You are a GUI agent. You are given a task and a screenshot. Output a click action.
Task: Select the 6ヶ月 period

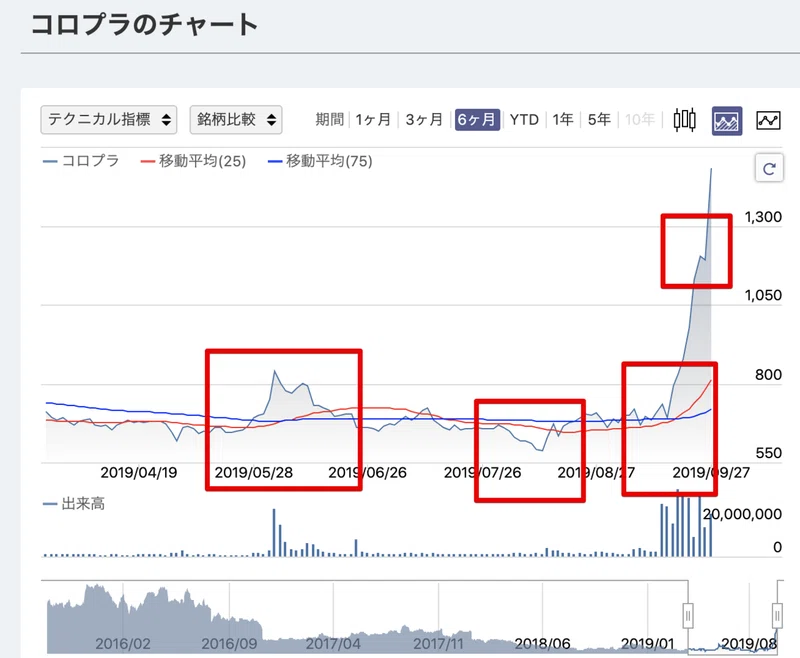[477, 120]
